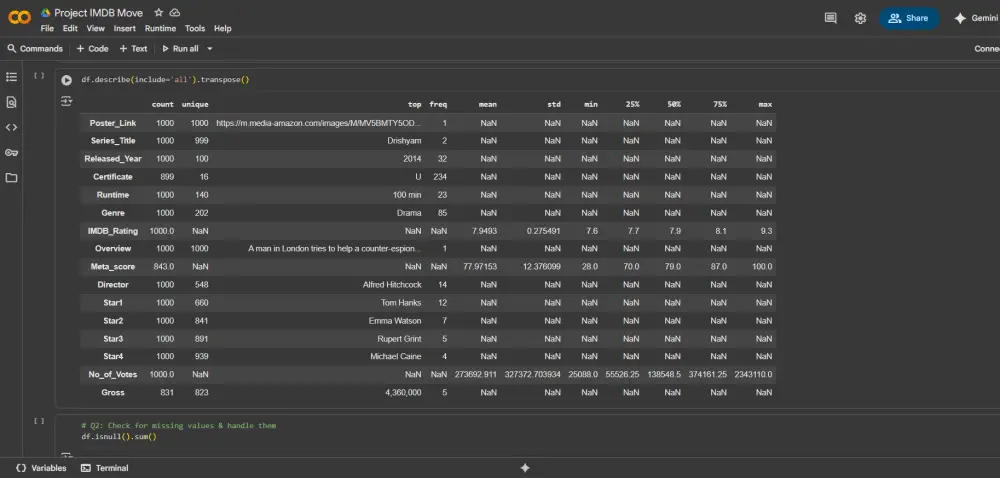Click the Star1 row label

point(113,303)
